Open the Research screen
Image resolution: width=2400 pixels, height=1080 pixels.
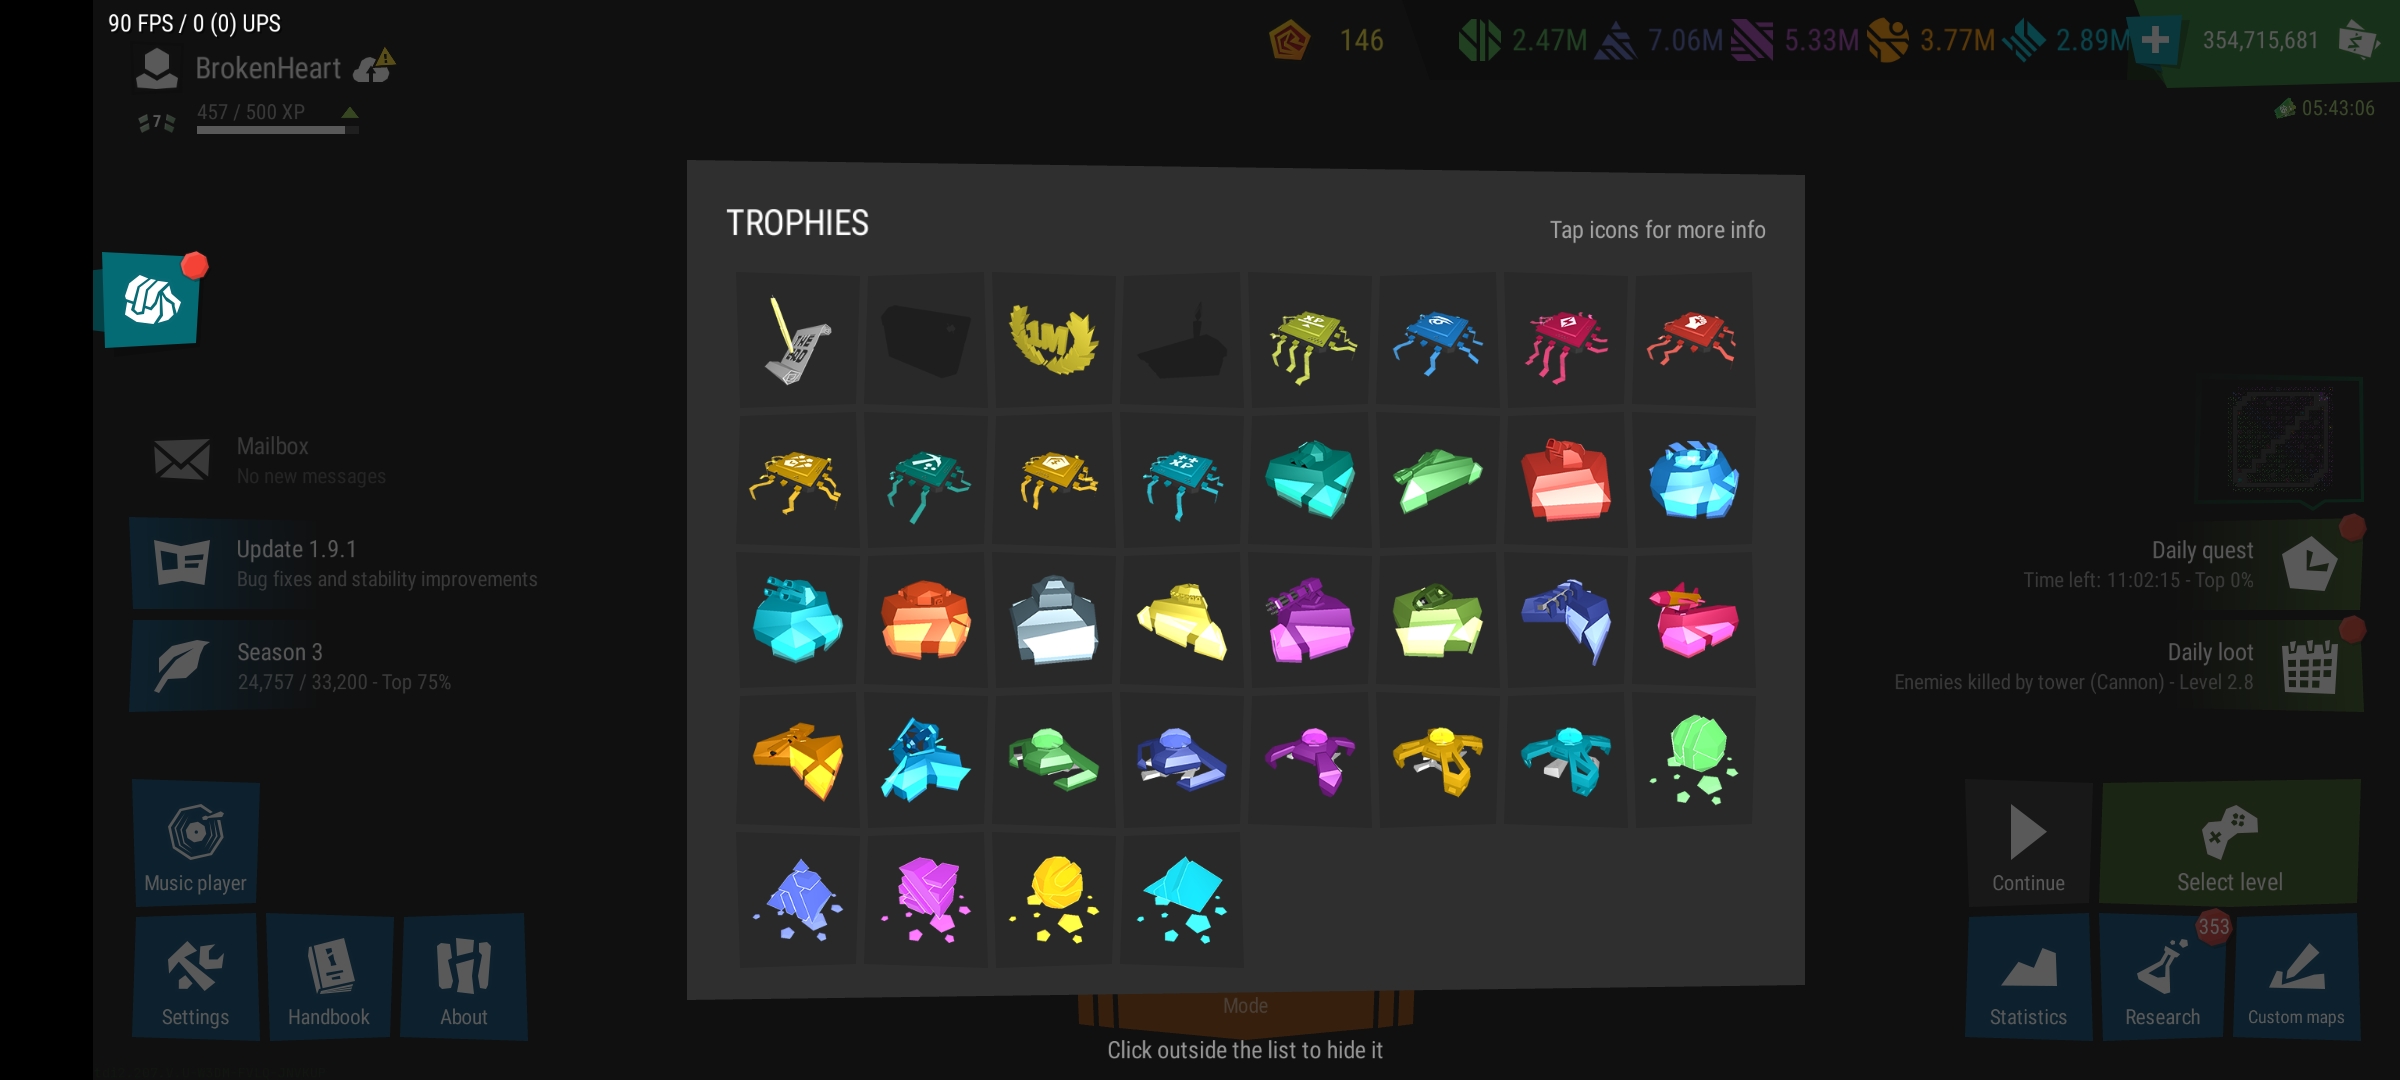[2163, 977]
